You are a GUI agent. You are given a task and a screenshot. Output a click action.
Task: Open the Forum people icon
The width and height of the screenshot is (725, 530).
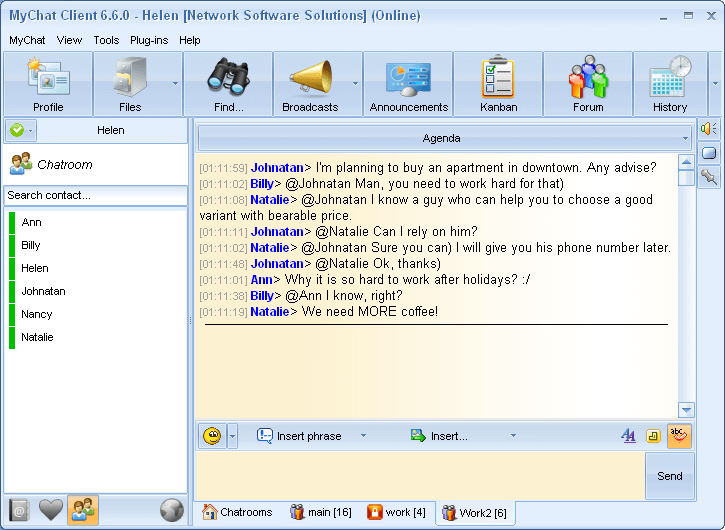[588, 83]
